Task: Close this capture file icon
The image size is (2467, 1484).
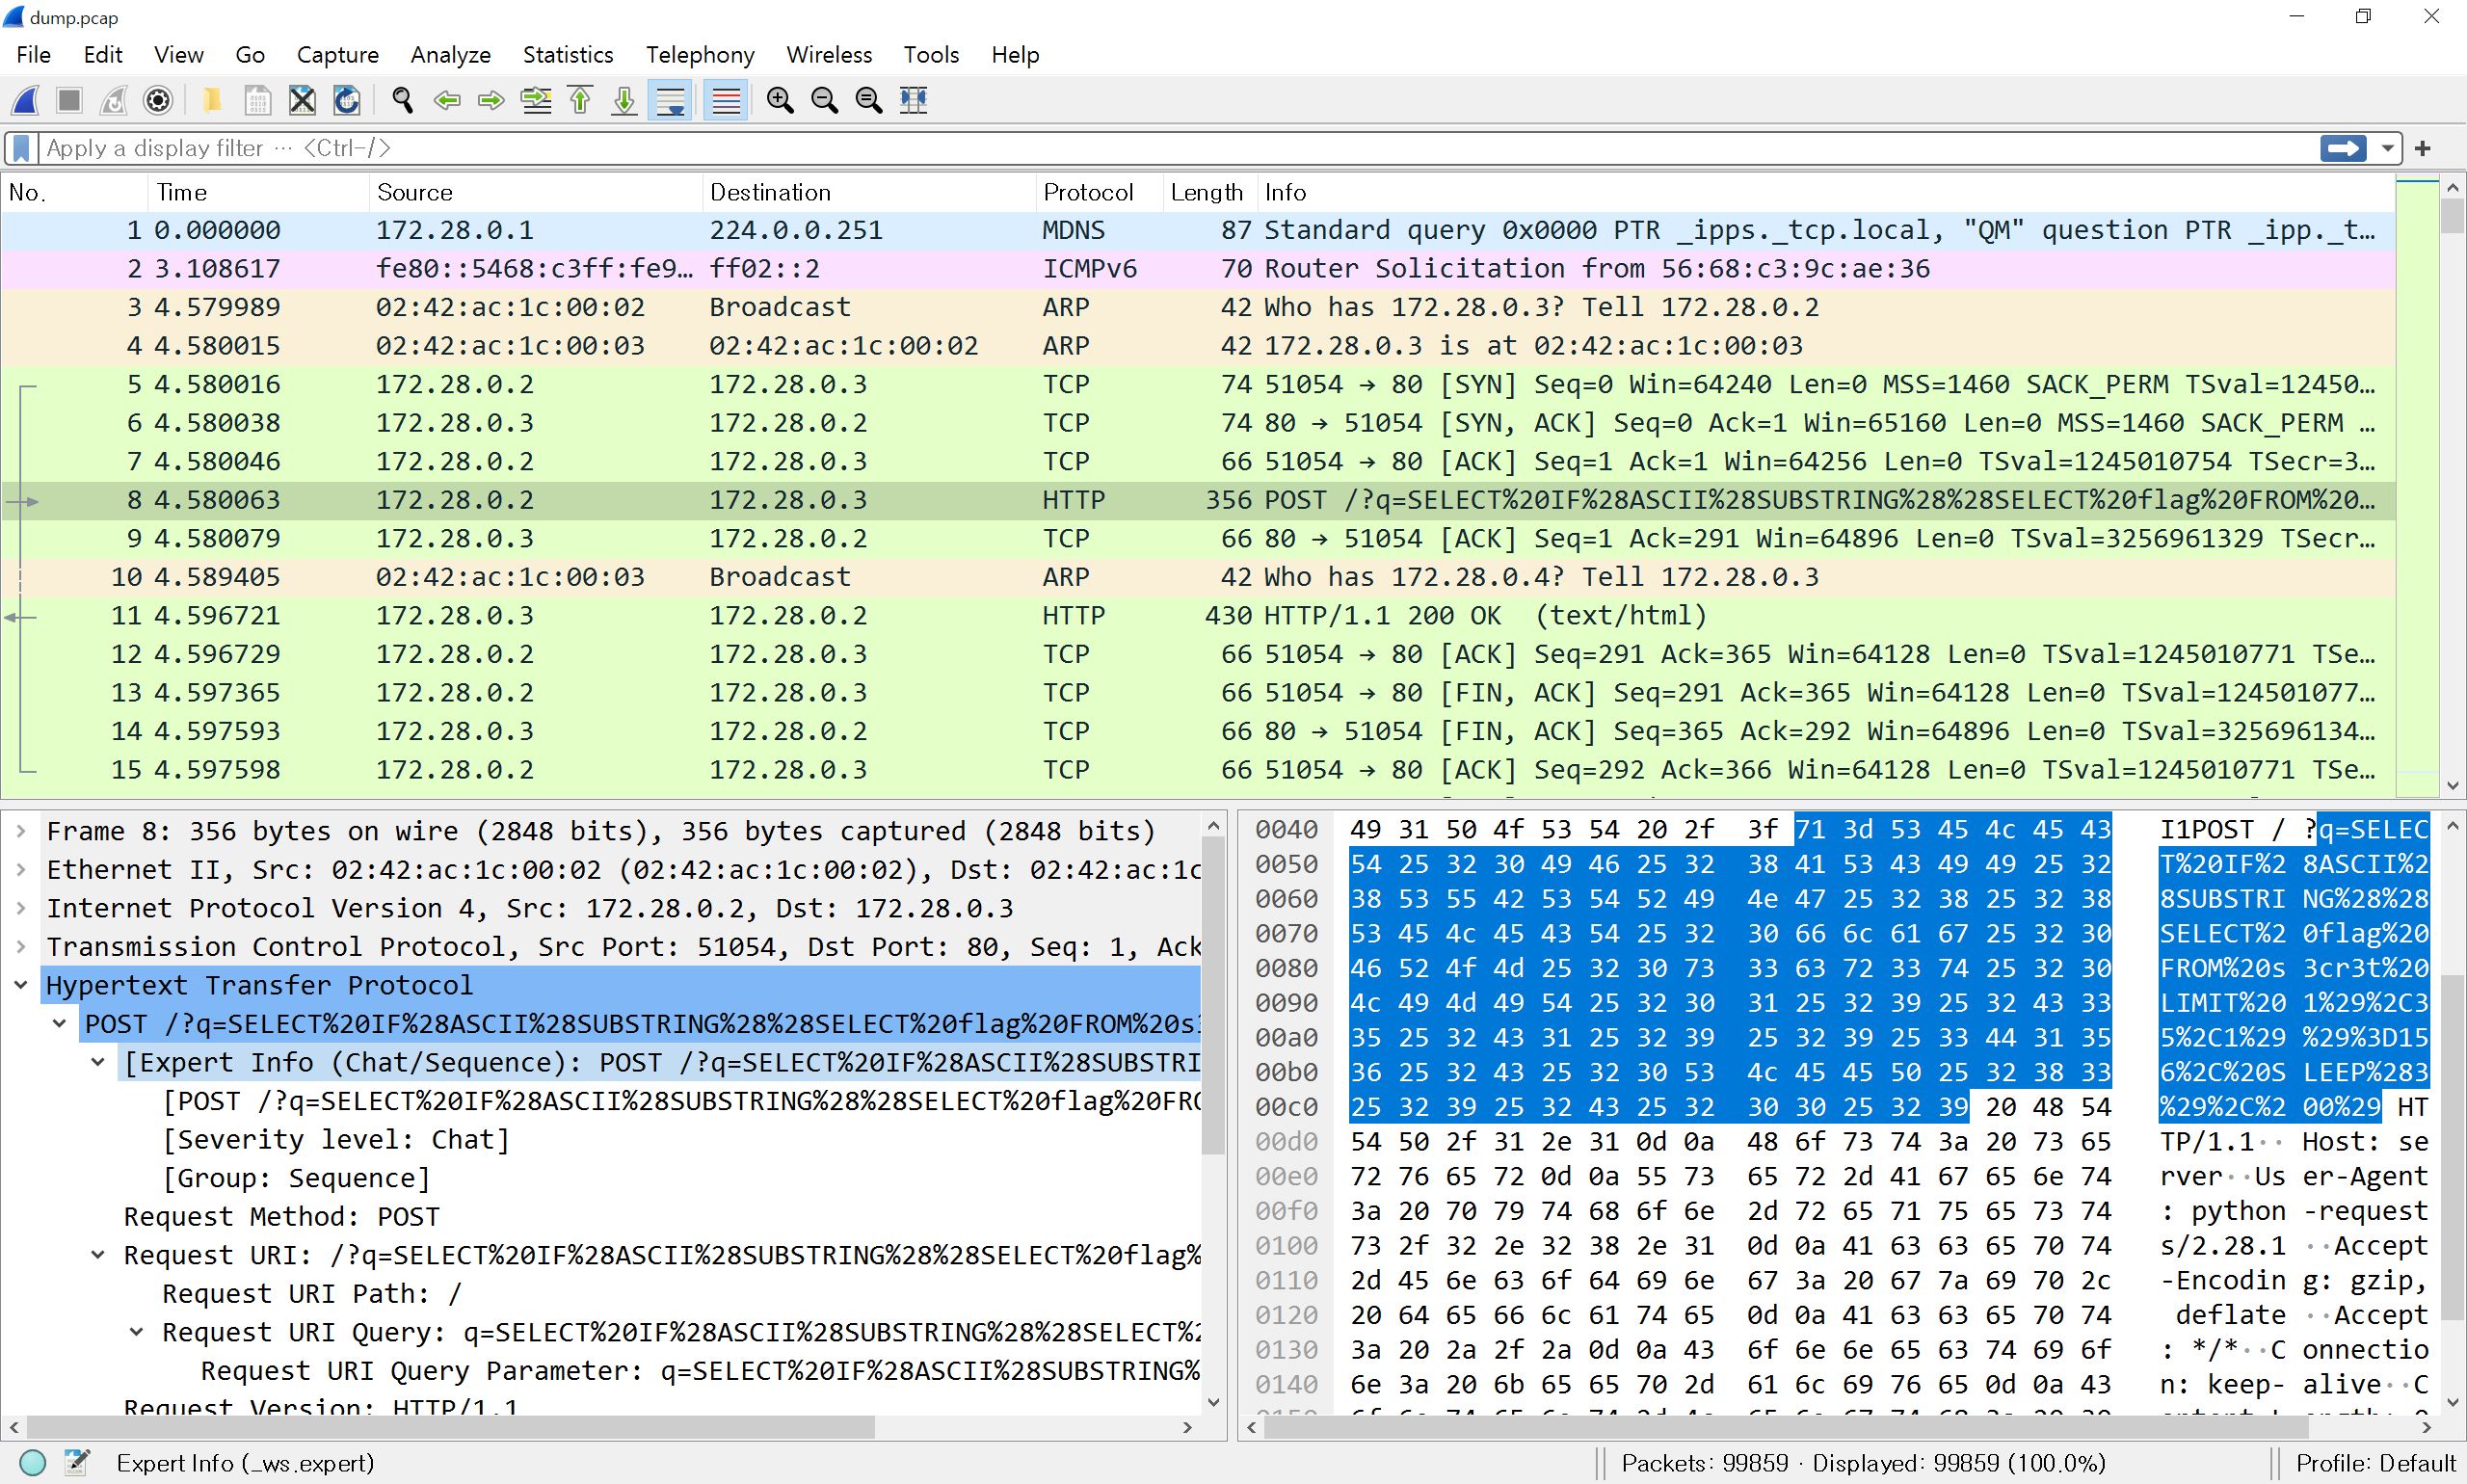Action: coord(302,100)
